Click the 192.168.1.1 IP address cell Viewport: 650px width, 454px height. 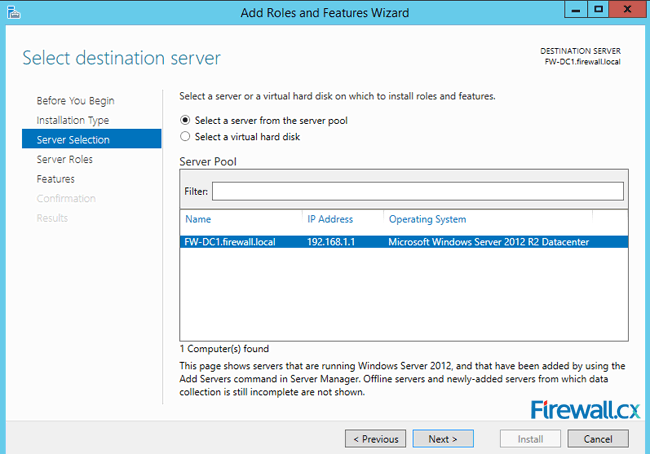331,242
